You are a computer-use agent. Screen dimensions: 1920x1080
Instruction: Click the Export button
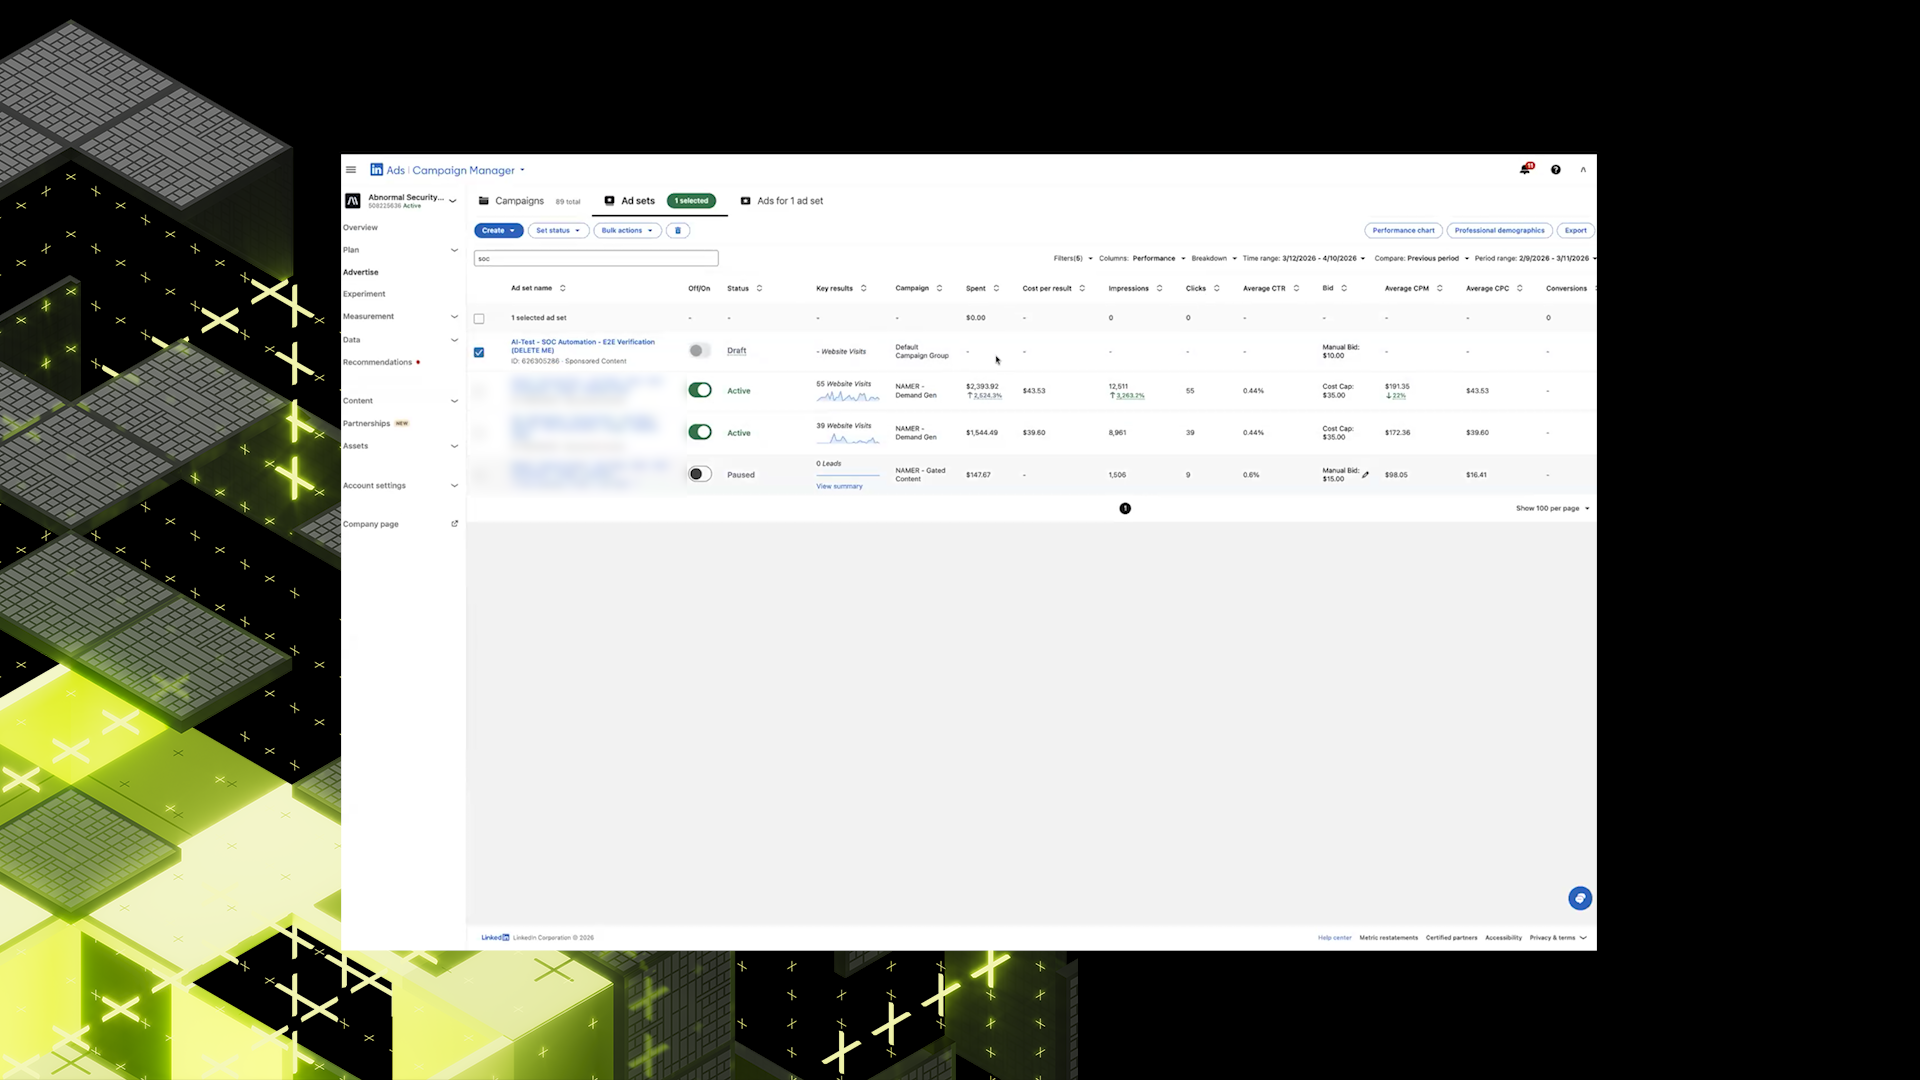coord(1575,231)
